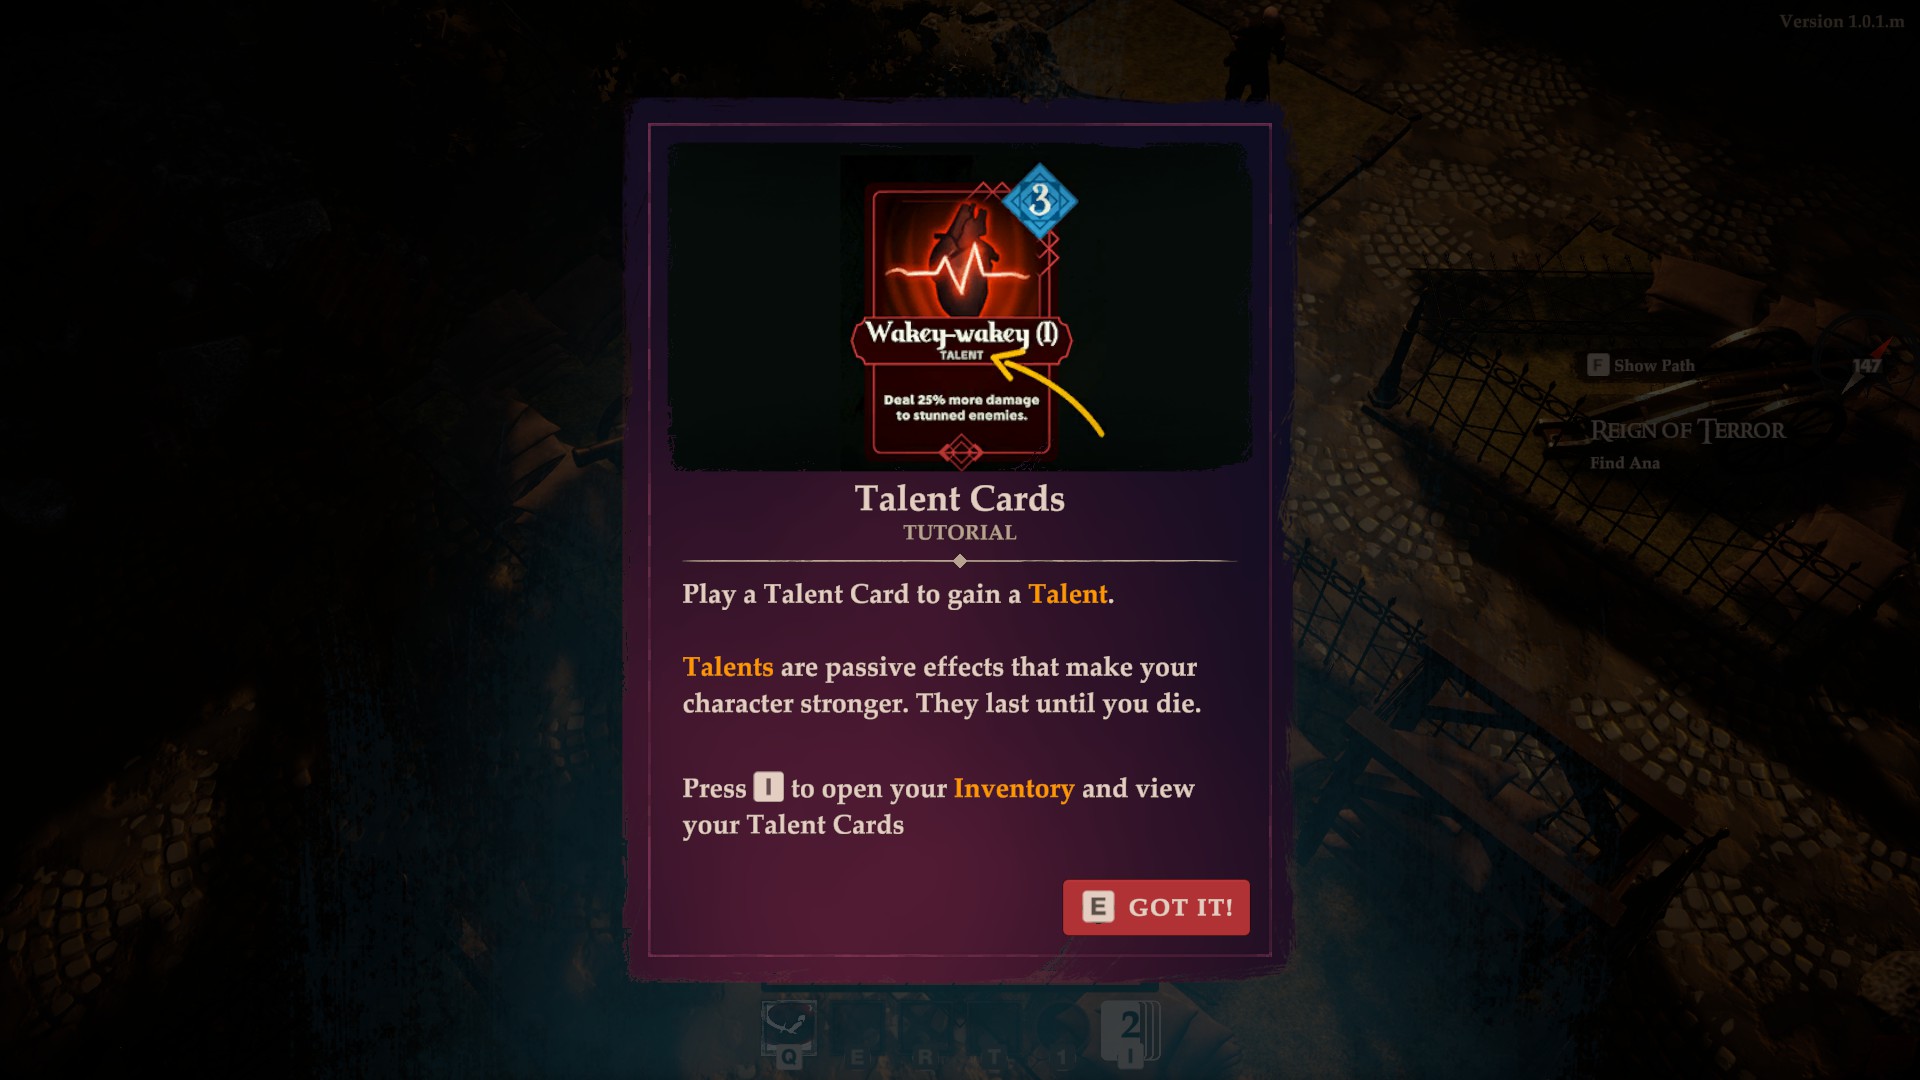This screenshot has width=1920, height=1080.
Task: Click the Find Ana objective text
Action: [1625, 463]
